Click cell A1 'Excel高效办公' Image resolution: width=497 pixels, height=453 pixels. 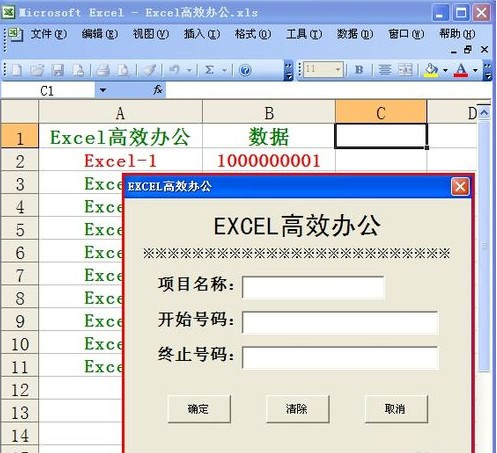tap(120, 136)
